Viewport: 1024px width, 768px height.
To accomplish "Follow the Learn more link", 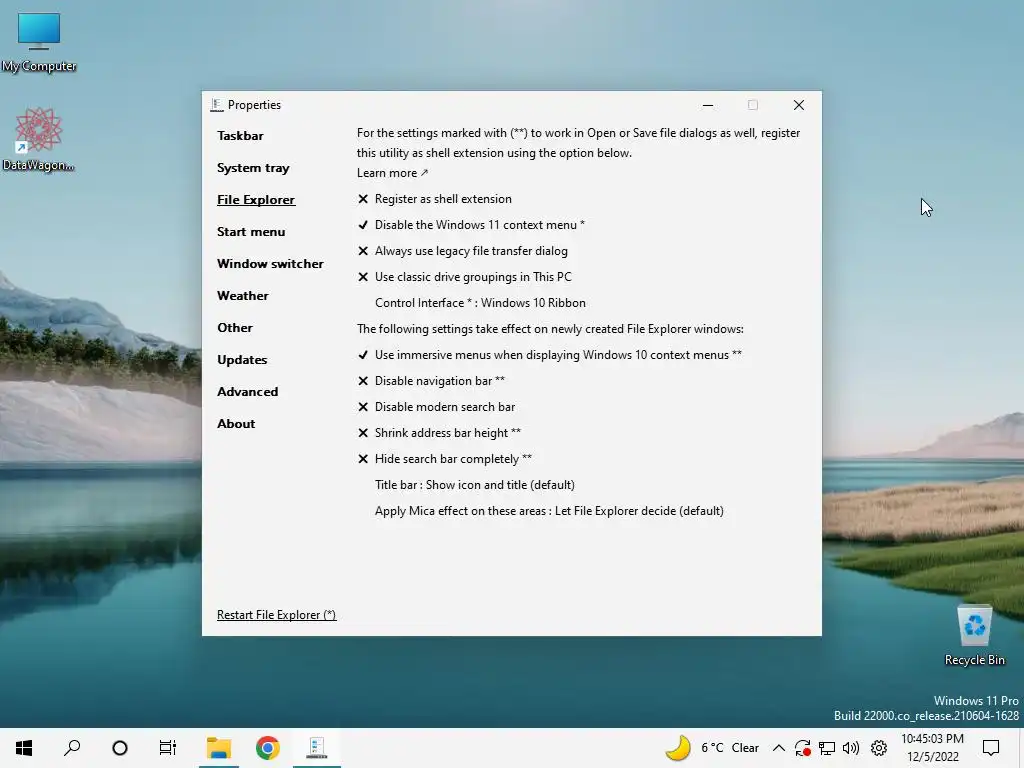I will coord(392,173).
